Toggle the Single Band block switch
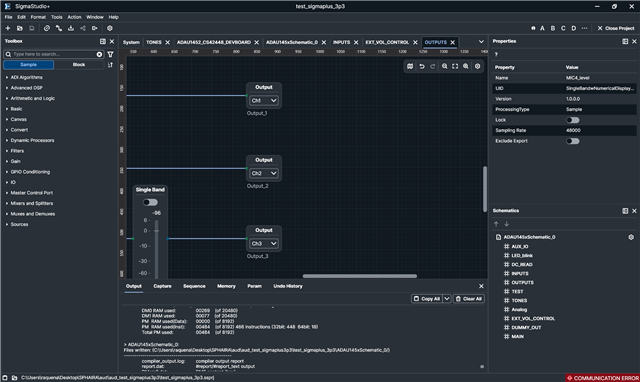 [150, 202]
